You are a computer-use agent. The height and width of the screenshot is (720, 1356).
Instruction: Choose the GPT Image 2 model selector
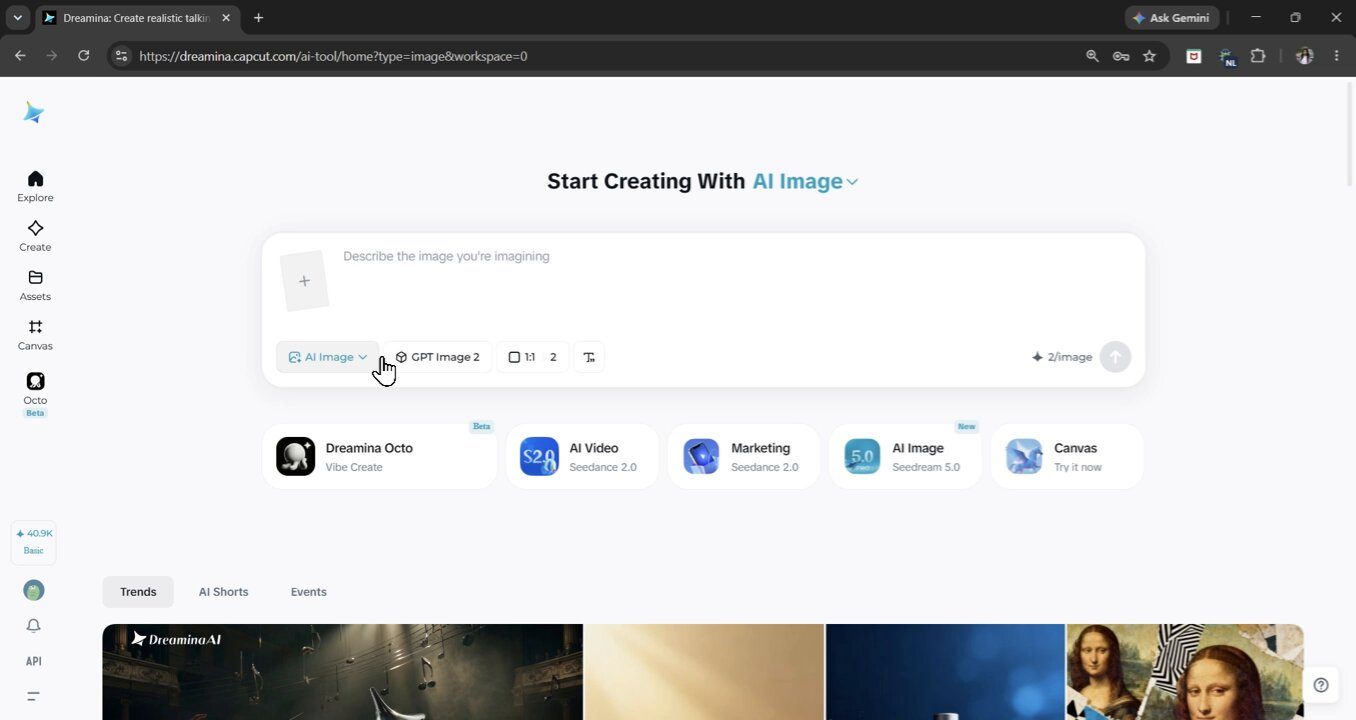[438, 357]
